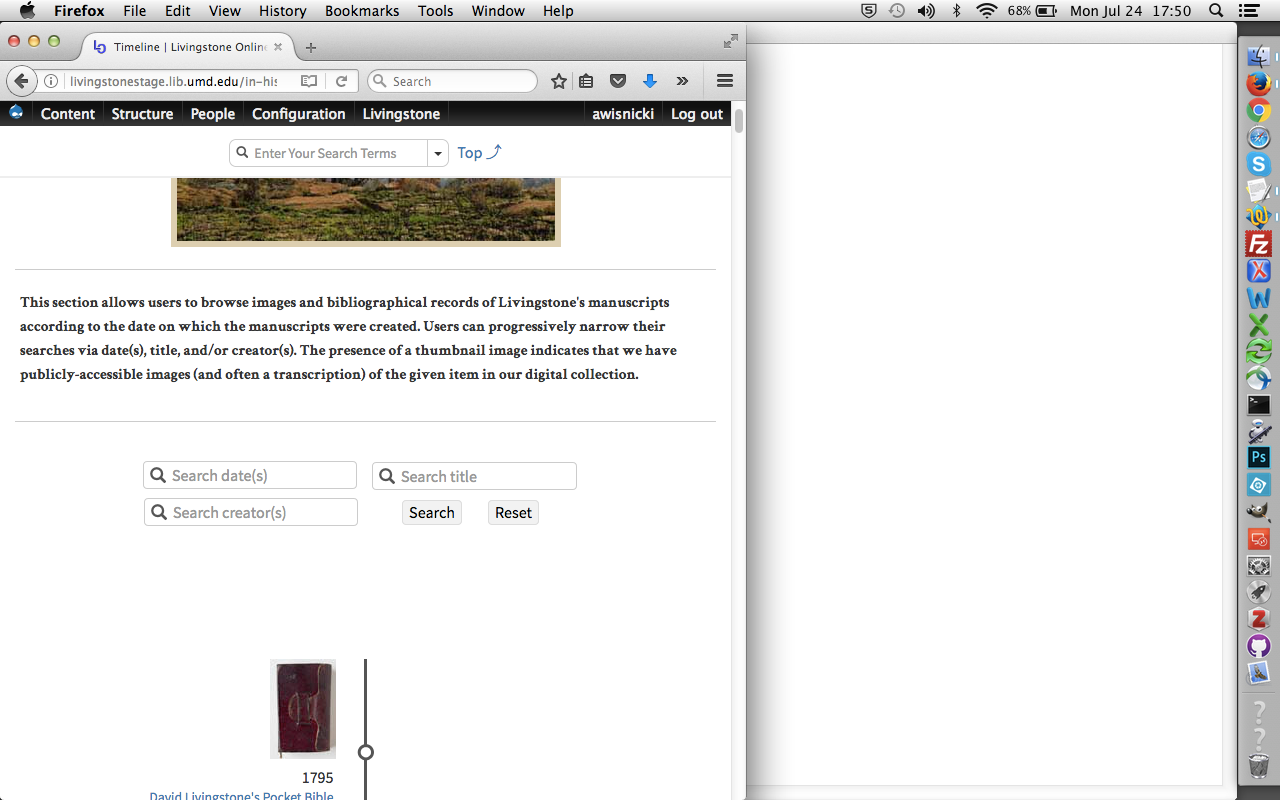
Task: Open the Livingstone admin menu
Action: point(401,114)
